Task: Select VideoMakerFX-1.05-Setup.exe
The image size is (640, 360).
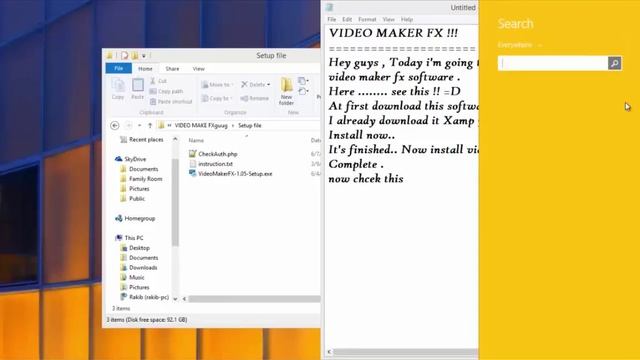Action: tap(231, 173)
